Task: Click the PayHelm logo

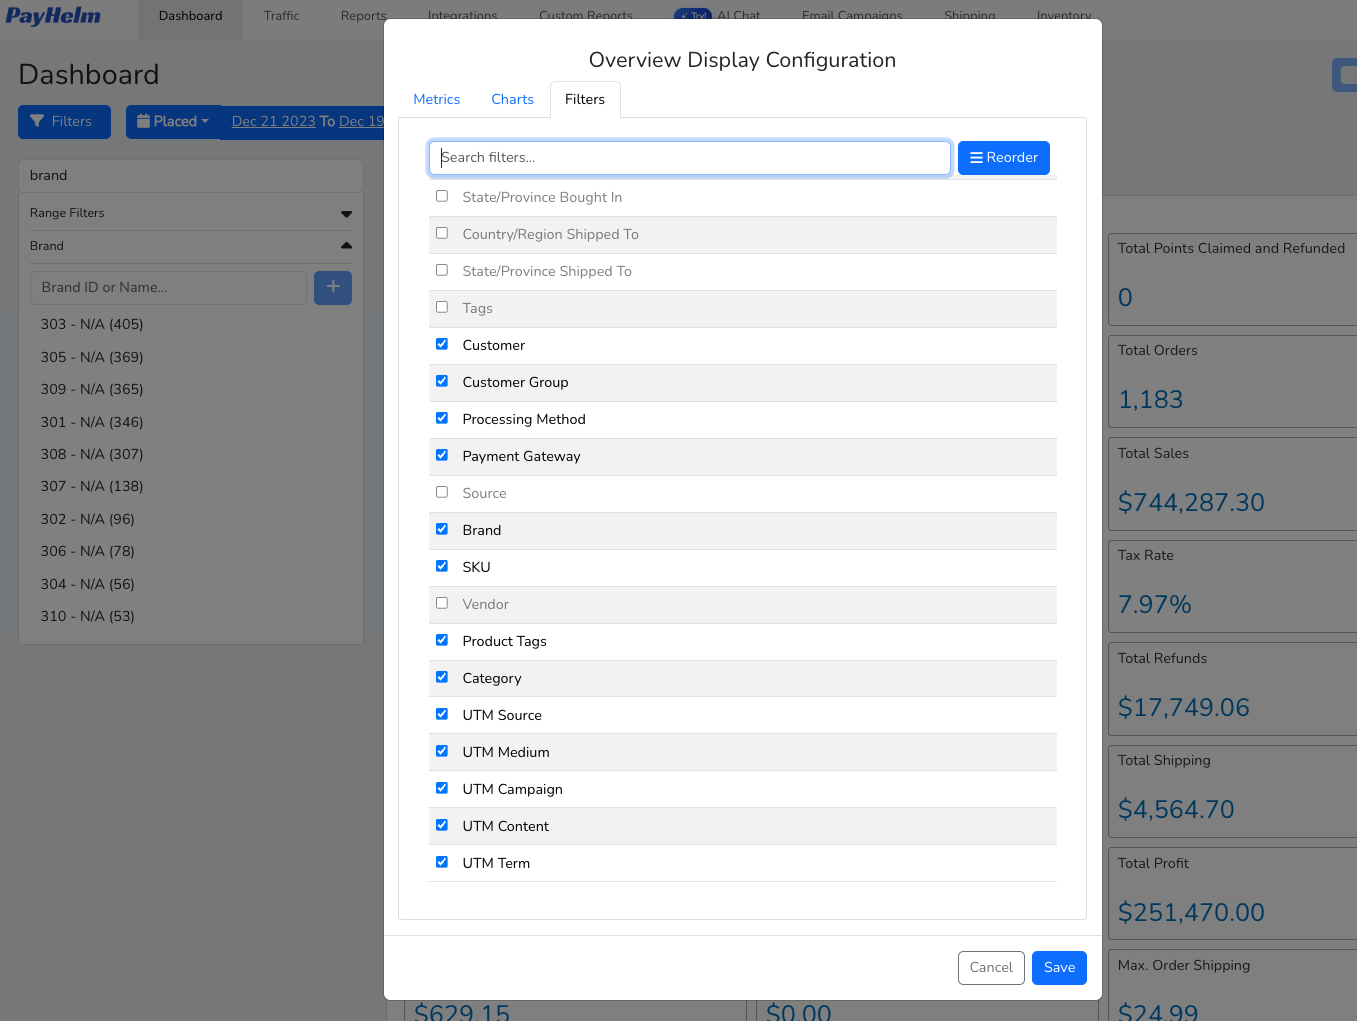Action: (x=53, y=16)
